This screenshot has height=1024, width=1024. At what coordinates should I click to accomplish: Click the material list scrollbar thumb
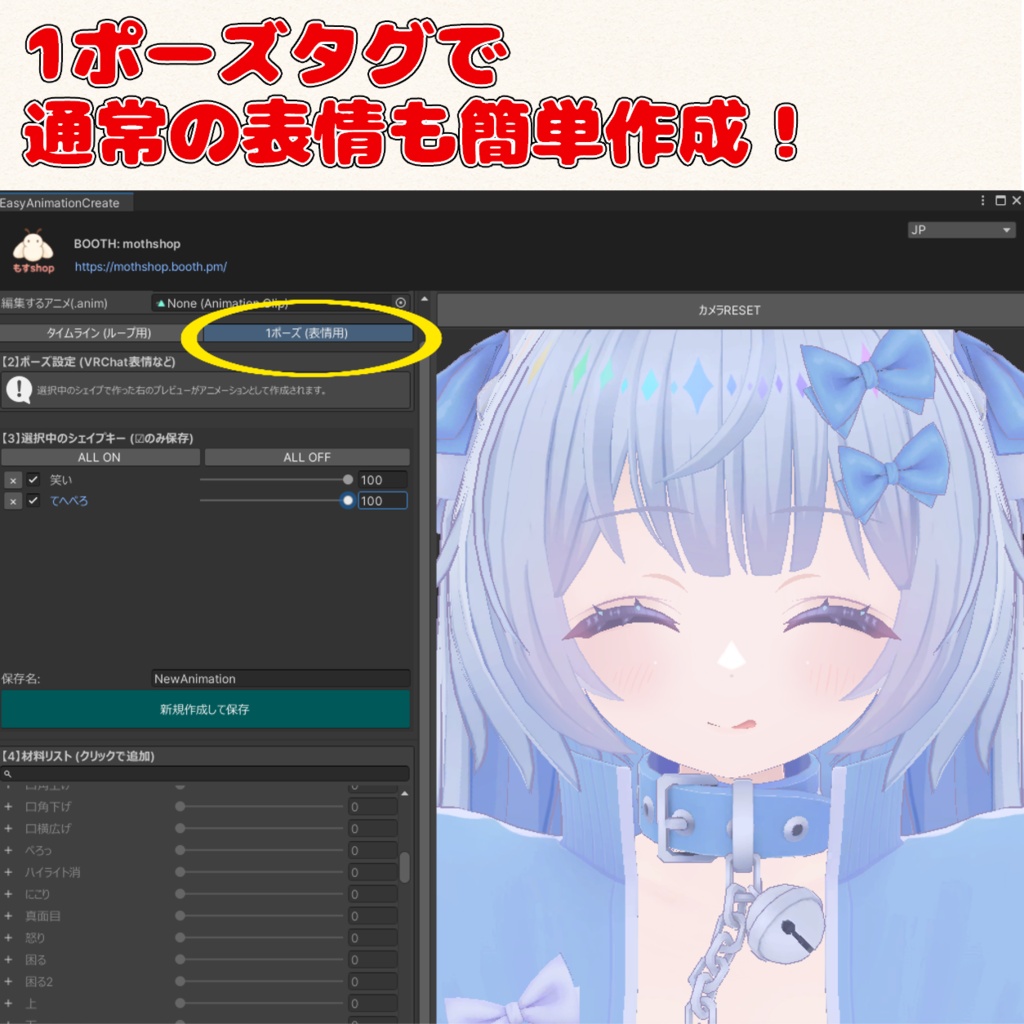(404, 867)
